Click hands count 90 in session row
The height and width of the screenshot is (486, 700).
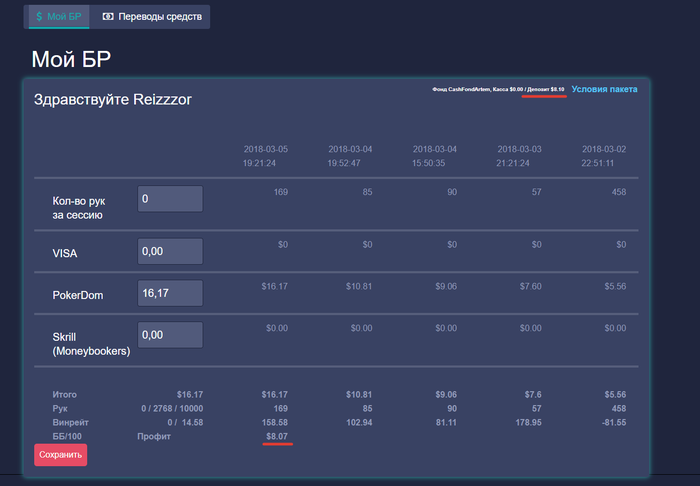pos(452,192)
